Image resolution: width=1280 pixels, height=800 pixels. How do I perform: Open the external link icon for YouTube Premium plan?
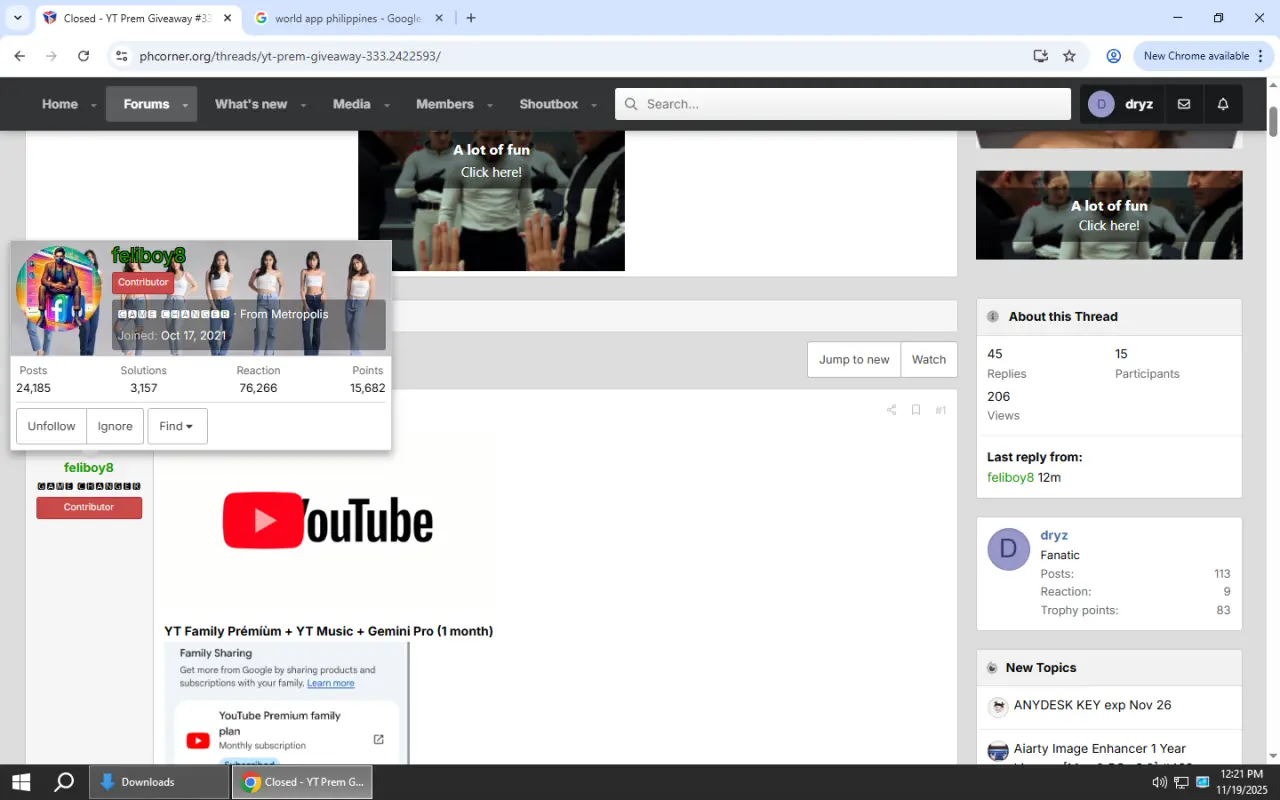click(x=378, y=739)
